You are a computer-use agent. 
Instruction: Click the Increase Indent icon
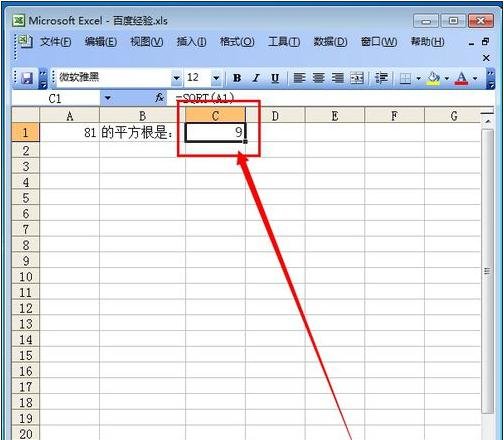(381, 78)
